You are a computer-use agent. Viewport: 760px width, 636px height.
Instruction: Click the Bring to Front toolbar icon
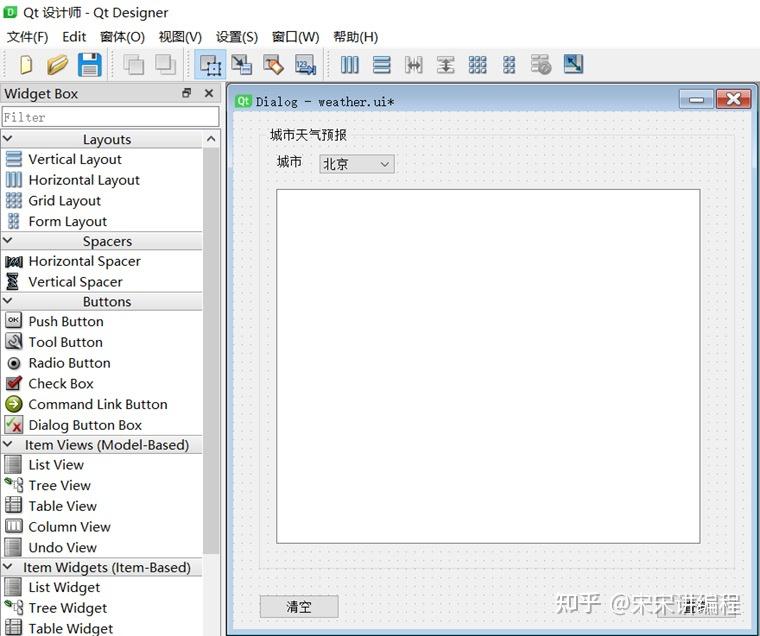(165, 64)
